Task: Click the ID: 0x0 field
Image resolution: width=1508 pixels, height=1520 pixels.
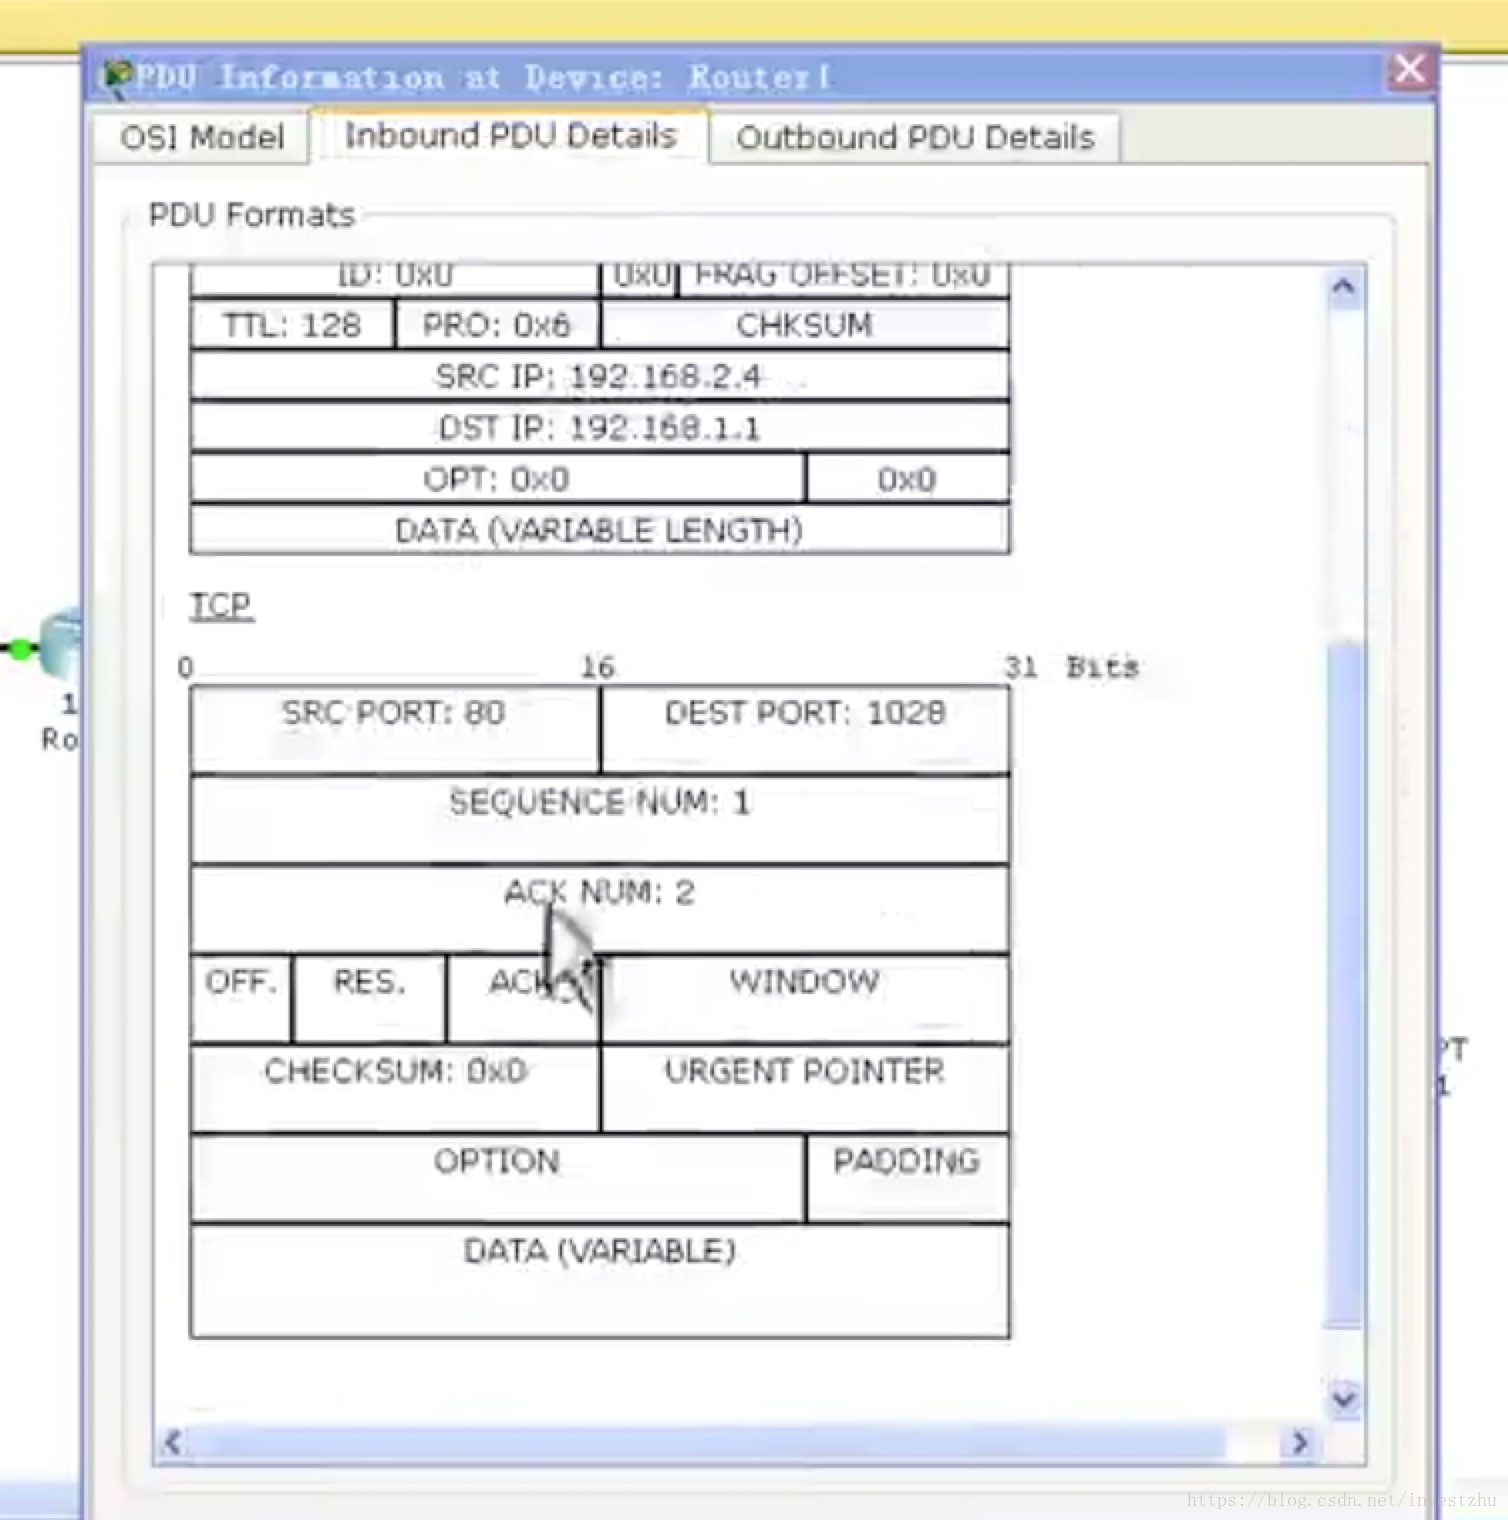Action: tap(395, 279)
